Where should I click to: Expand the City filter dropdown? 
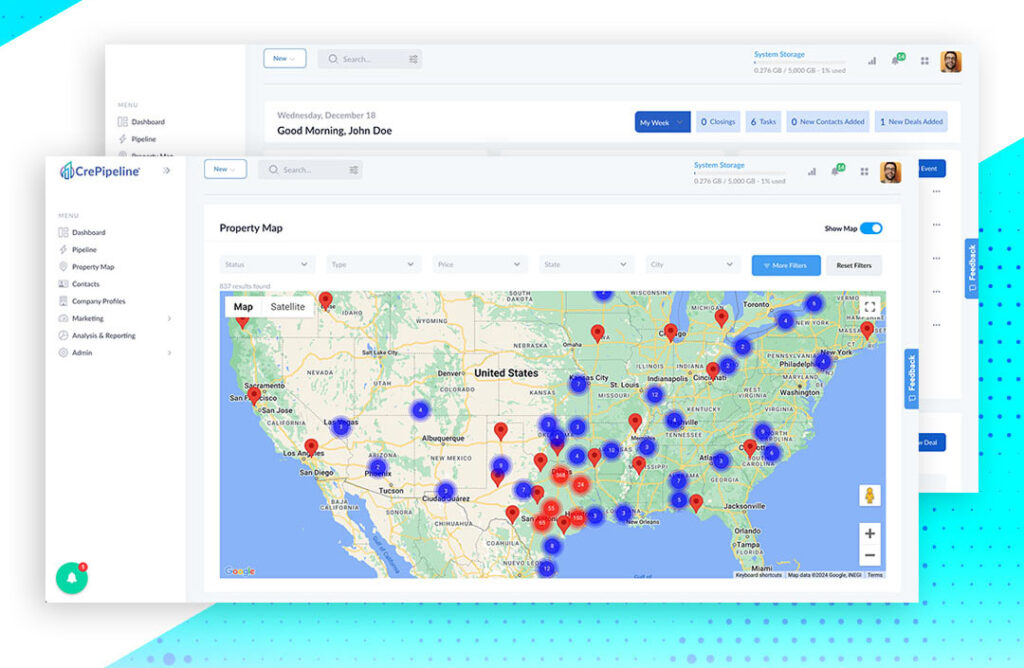point(692,265)
